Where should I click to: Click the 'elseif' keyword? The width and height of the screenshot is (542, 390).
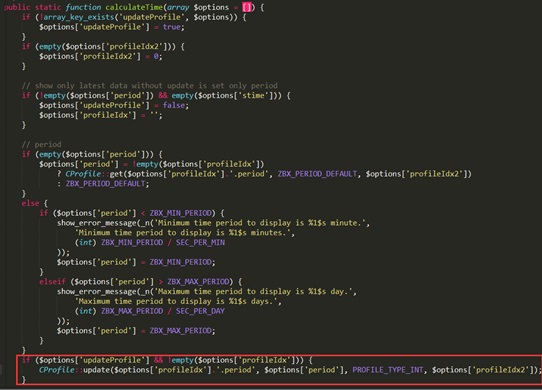52,281
